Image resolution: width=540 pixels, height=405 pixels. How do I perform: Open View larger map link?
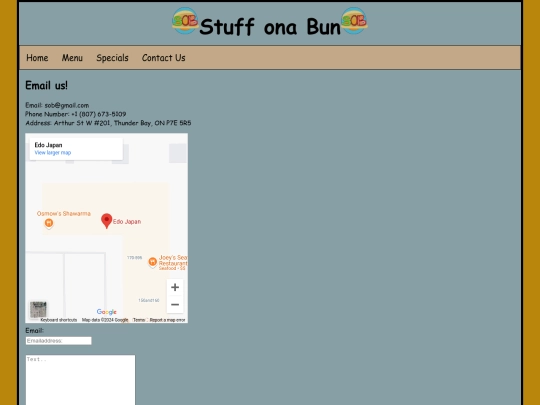[53, 153]
